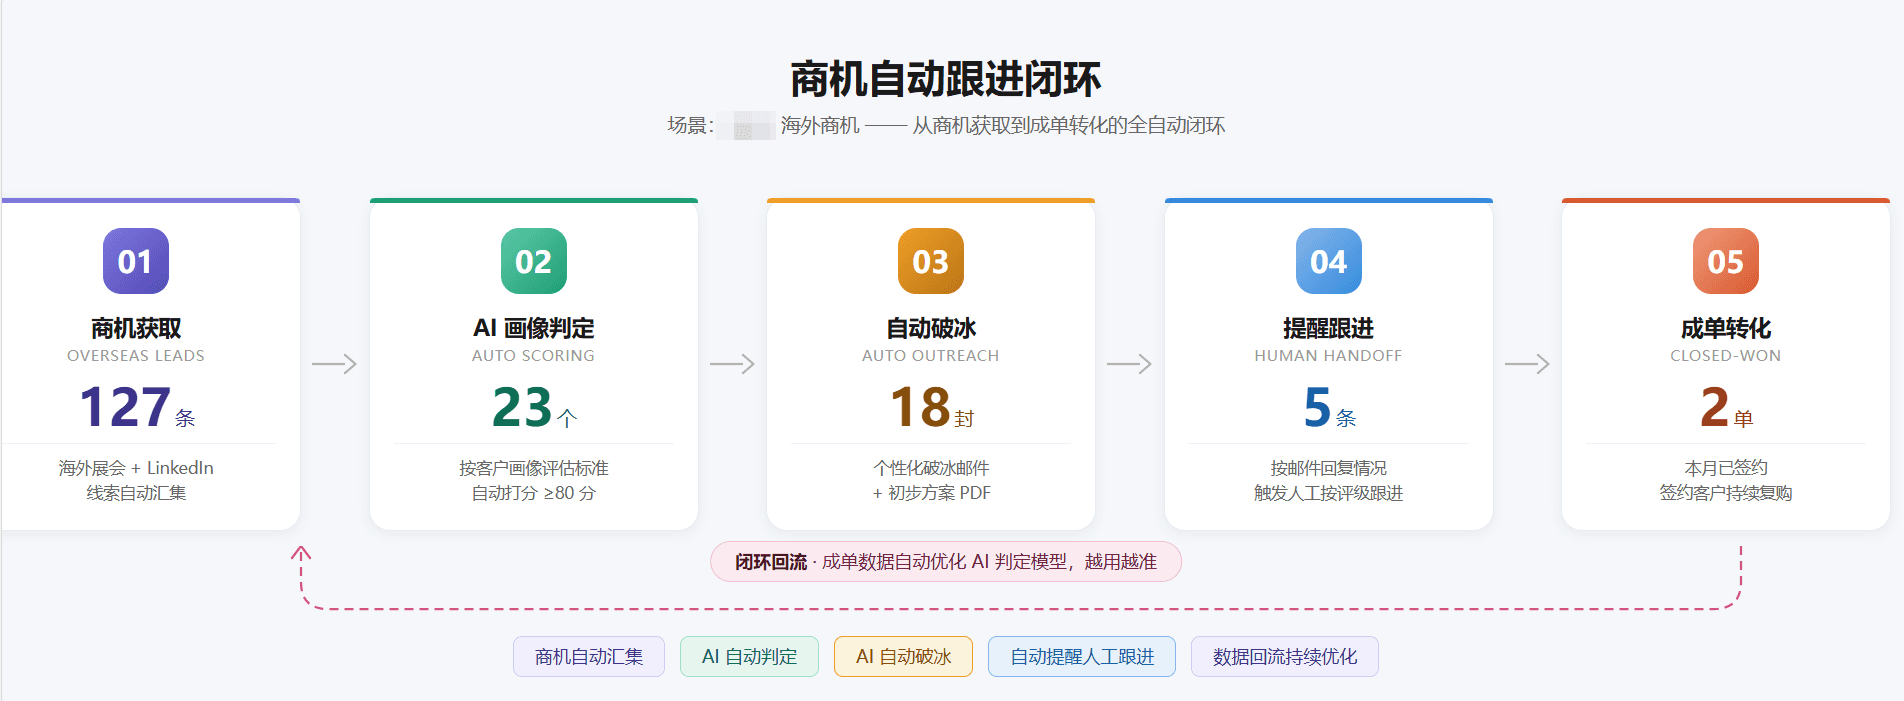Click the CLOSED-WON subtitle
Image resolution: width=1904 pixels, height=701 pixels.
coord(1726,356)
